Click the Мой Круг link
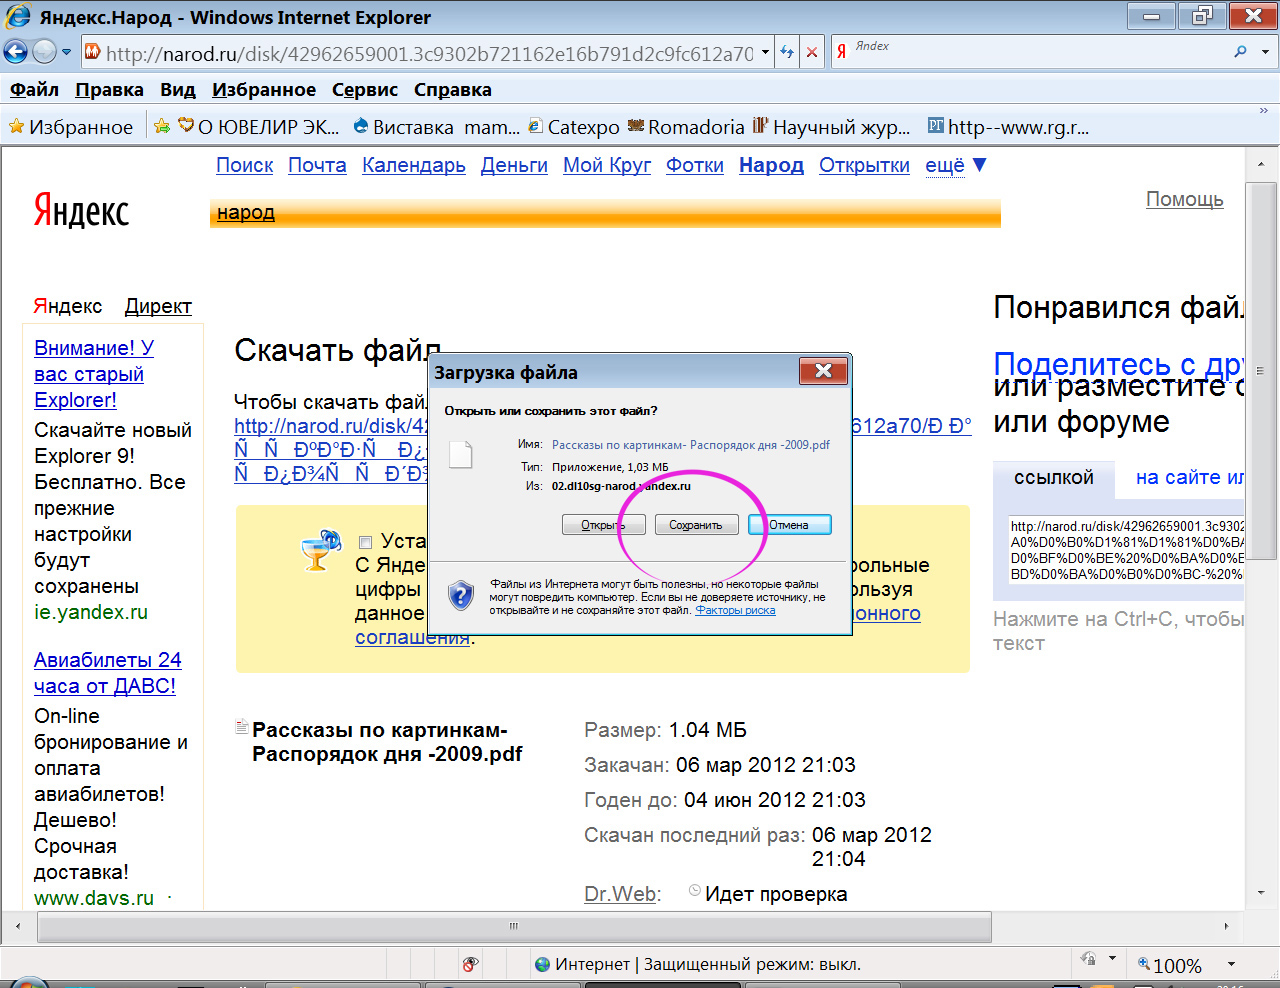The image size is (1280, 988). click(x=607, y=165)
